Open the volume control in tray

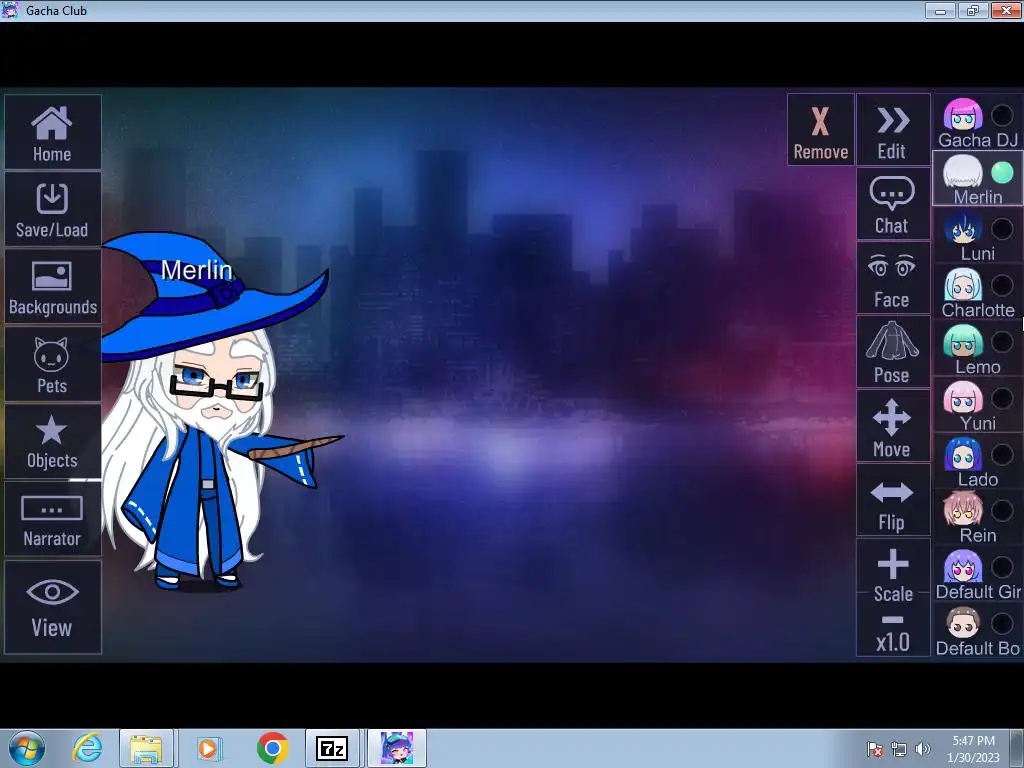click(x=923, y=749)
